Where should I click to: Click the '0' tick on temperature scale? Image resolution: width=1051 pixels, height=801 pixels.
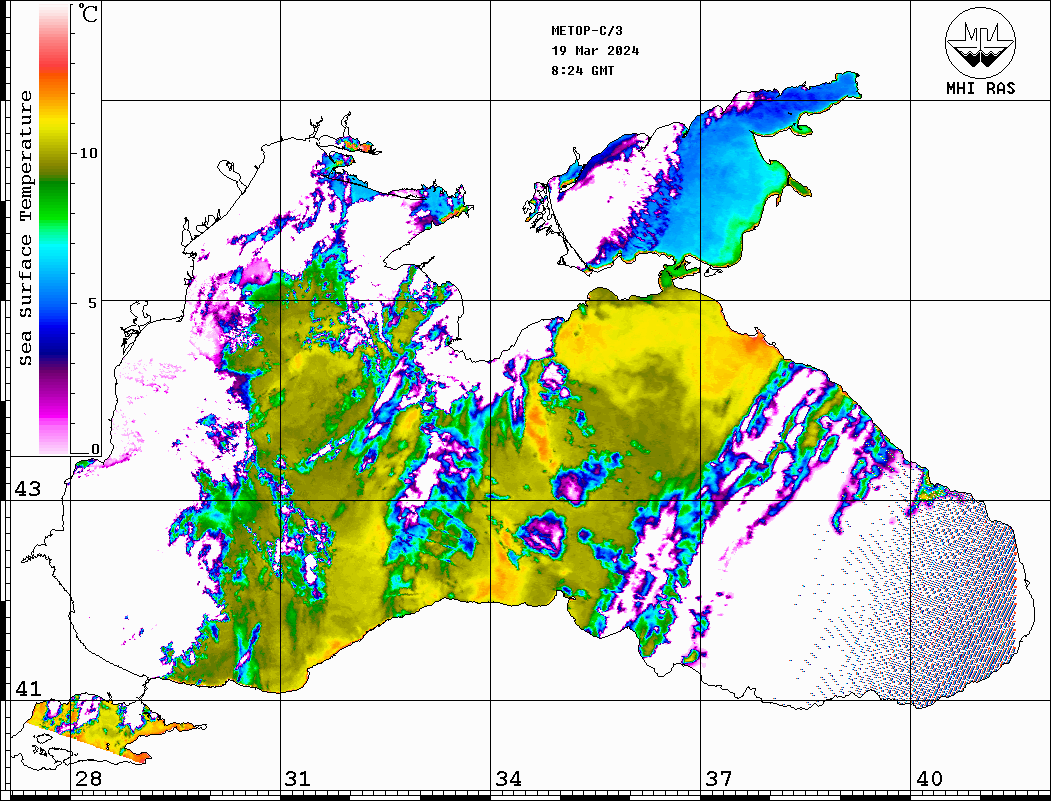(x=95, y=449)
